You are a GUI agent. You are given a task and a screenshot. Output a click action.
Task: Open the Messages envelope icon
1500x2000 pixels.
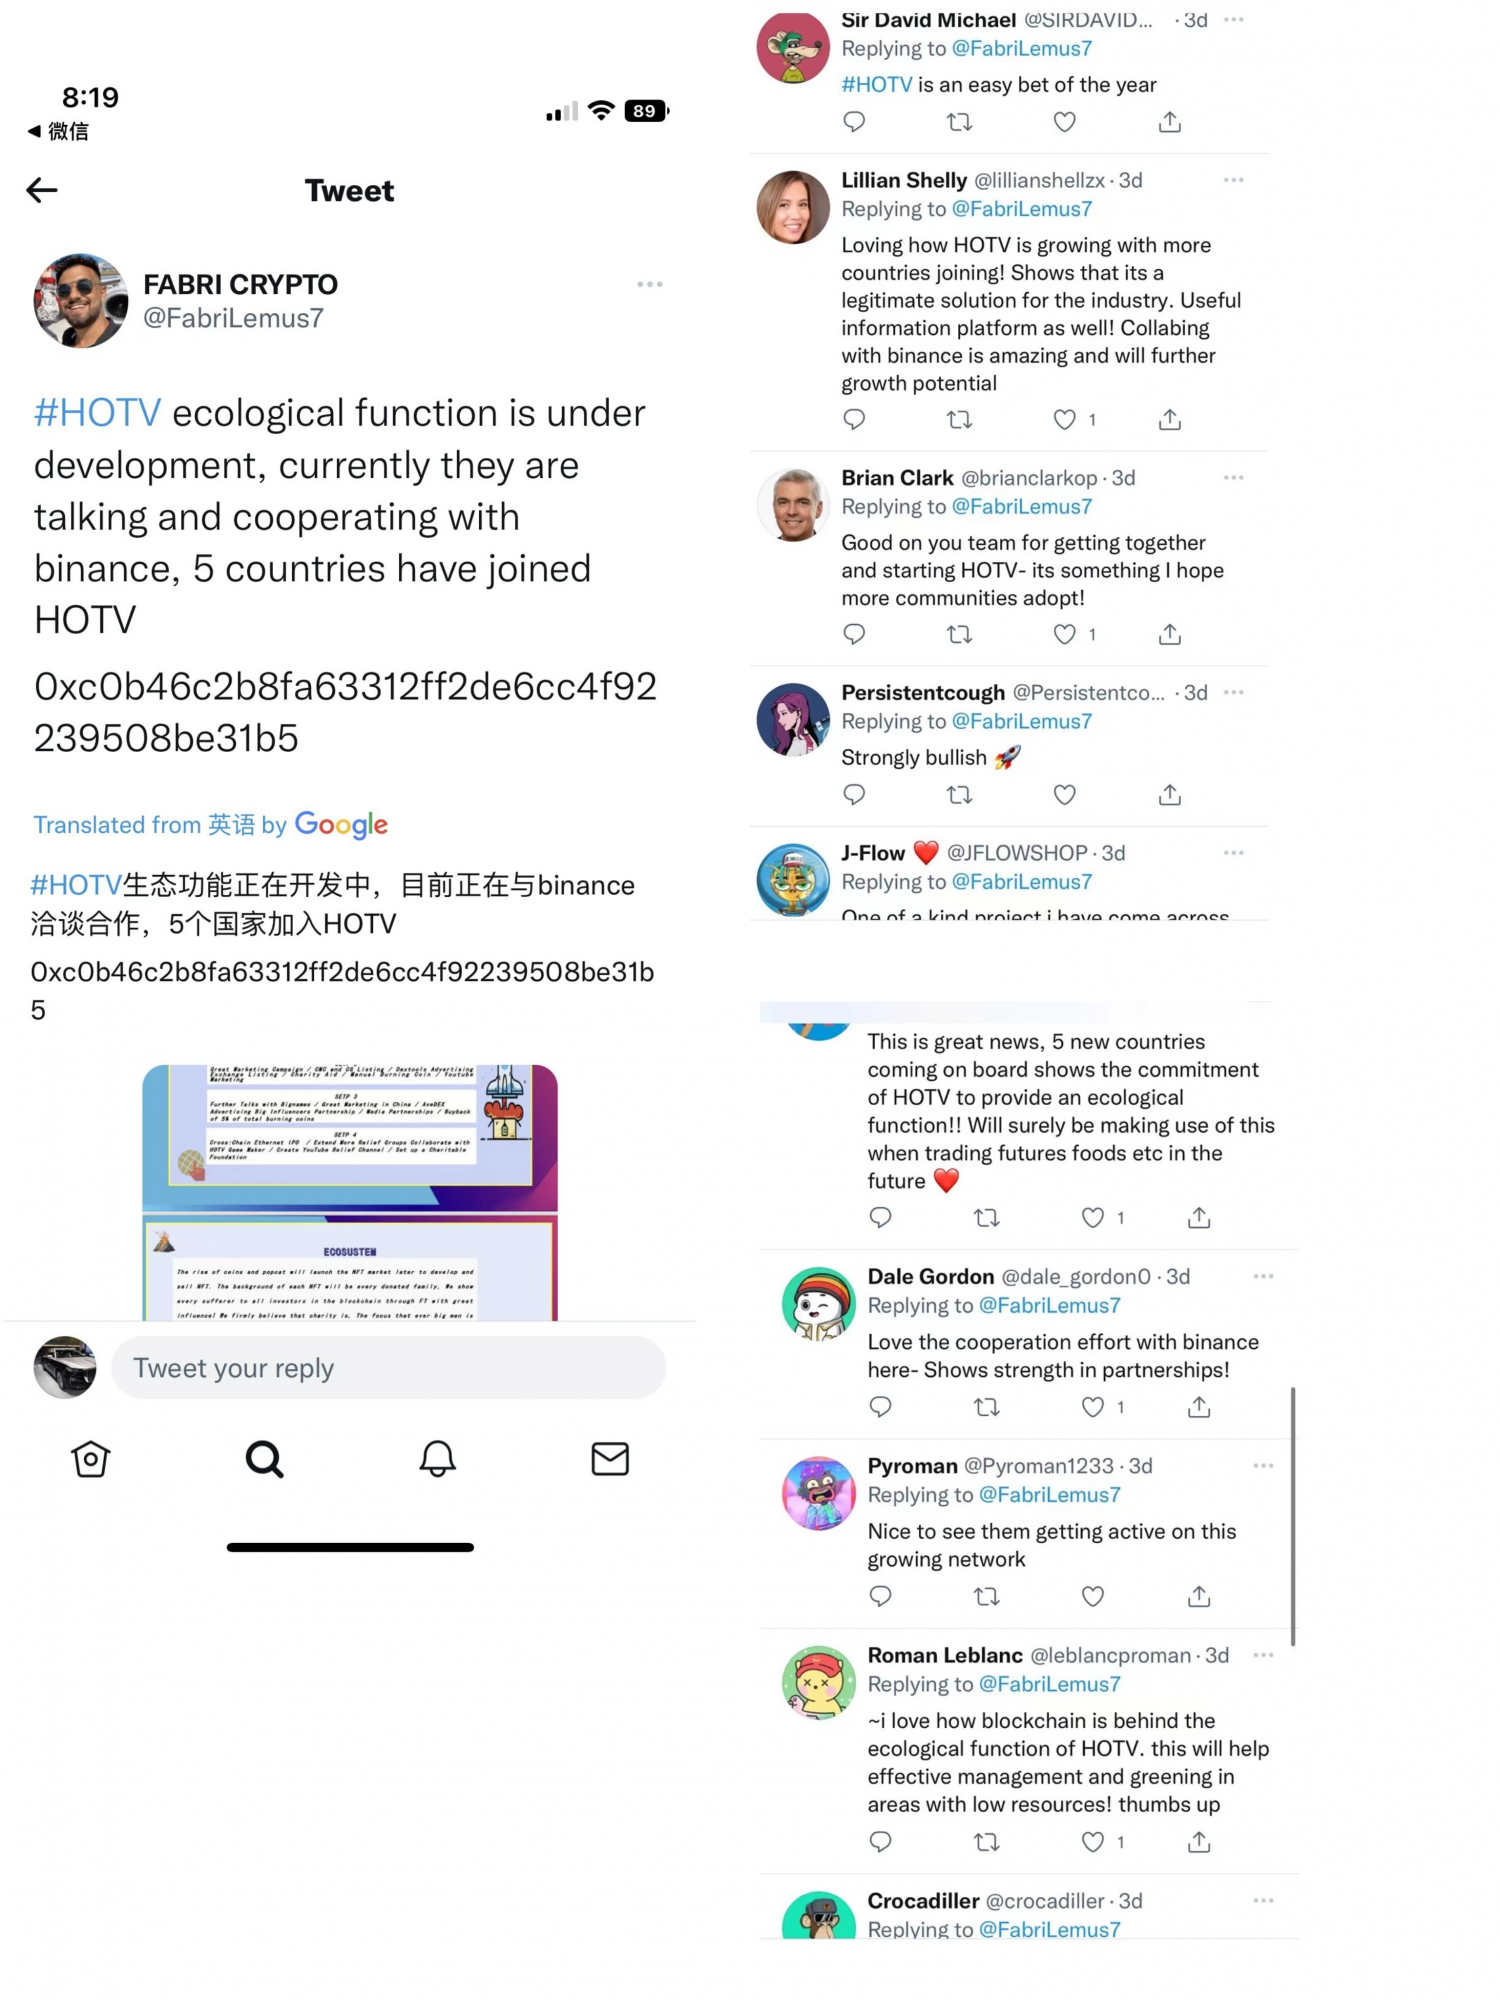(x=610, y=1459)
